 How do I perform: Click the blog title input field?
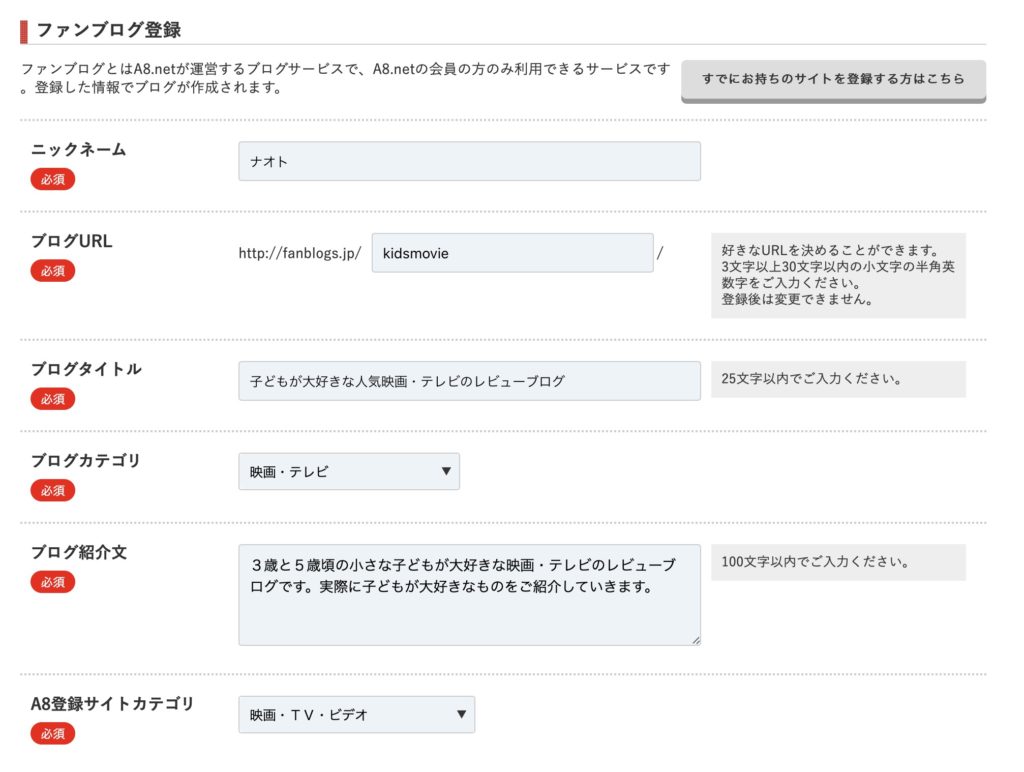tap(469, 381)
